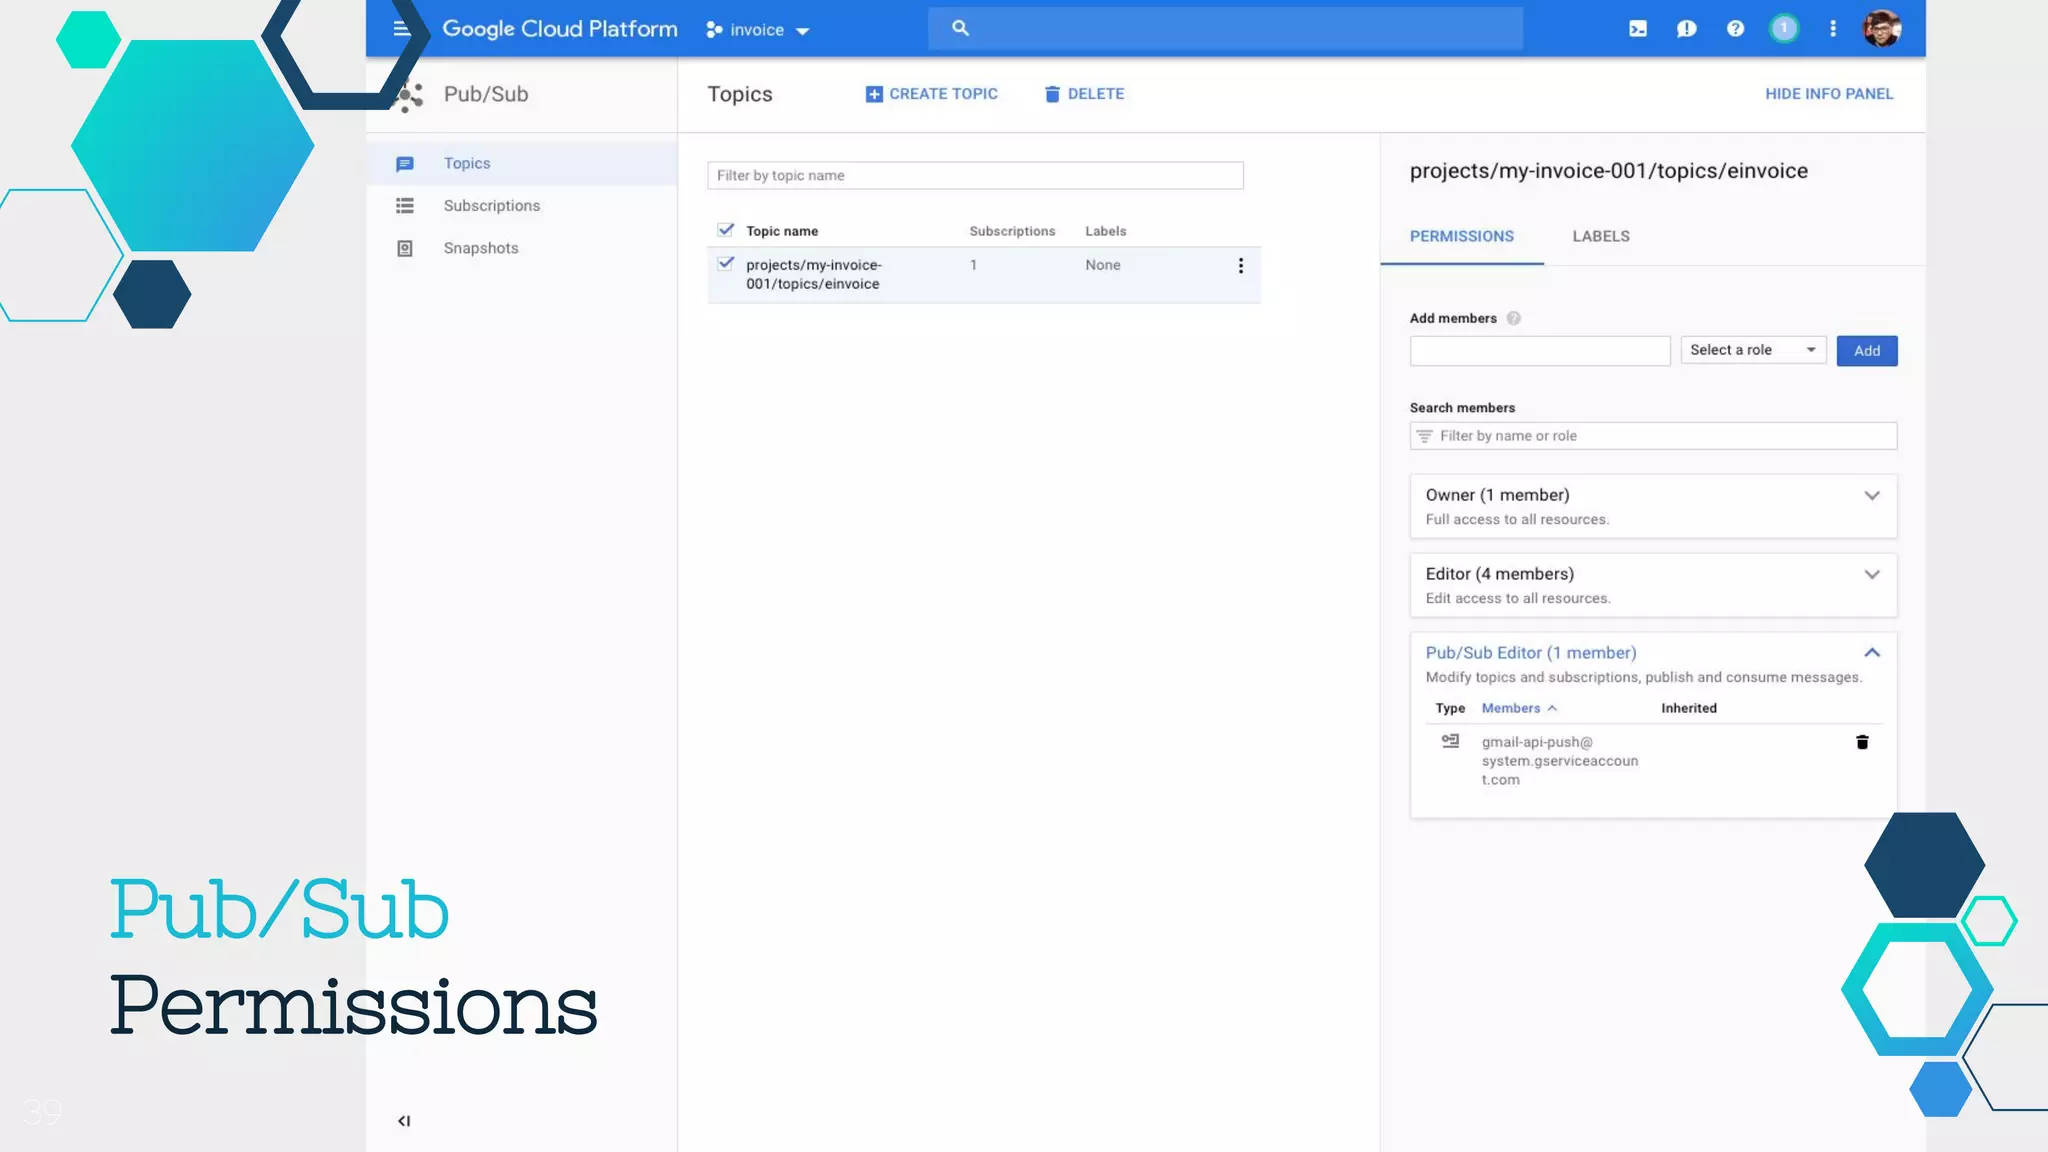Open the help question mark icon
2048x1152 pixels.
(1735, 29)
